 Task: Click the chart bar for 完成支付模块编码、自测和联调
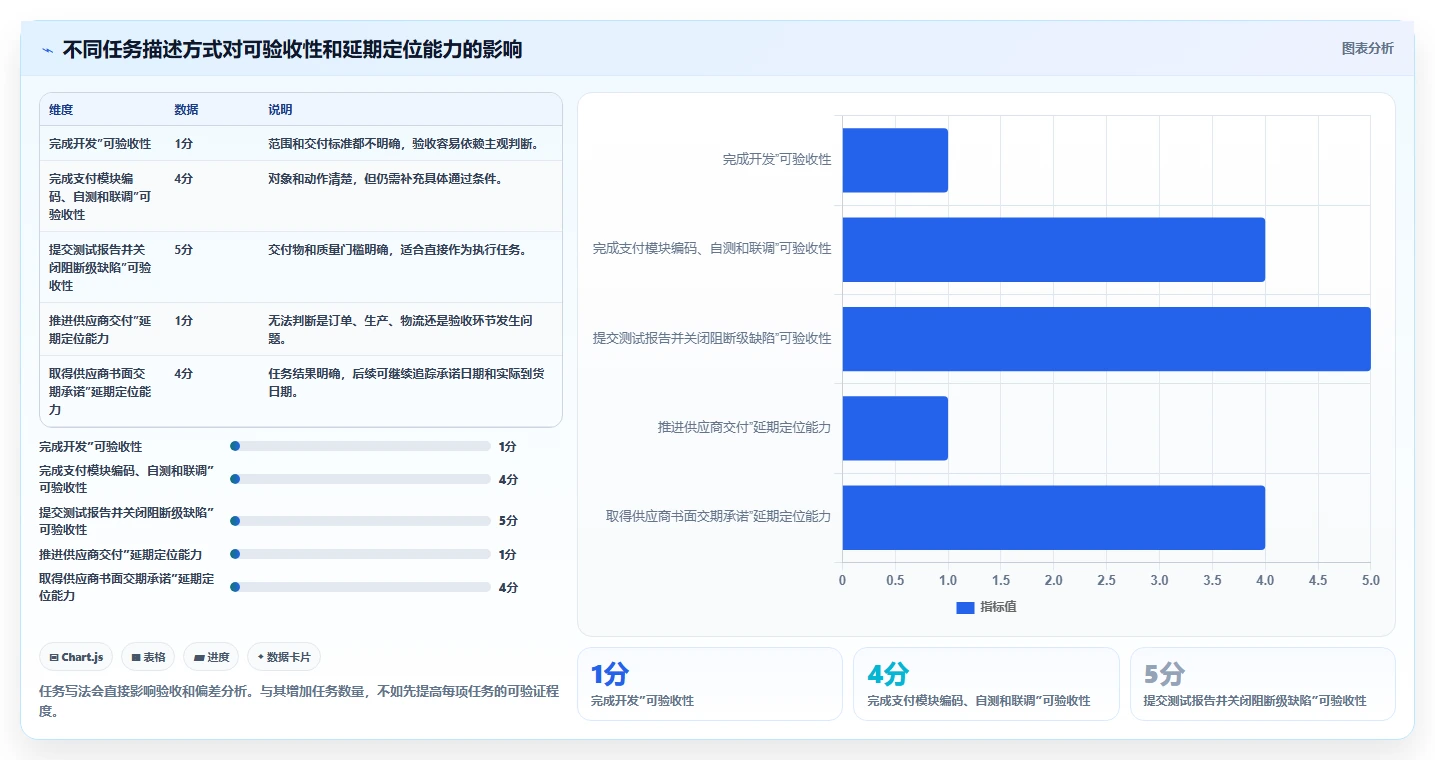(x=1054, y=249)
